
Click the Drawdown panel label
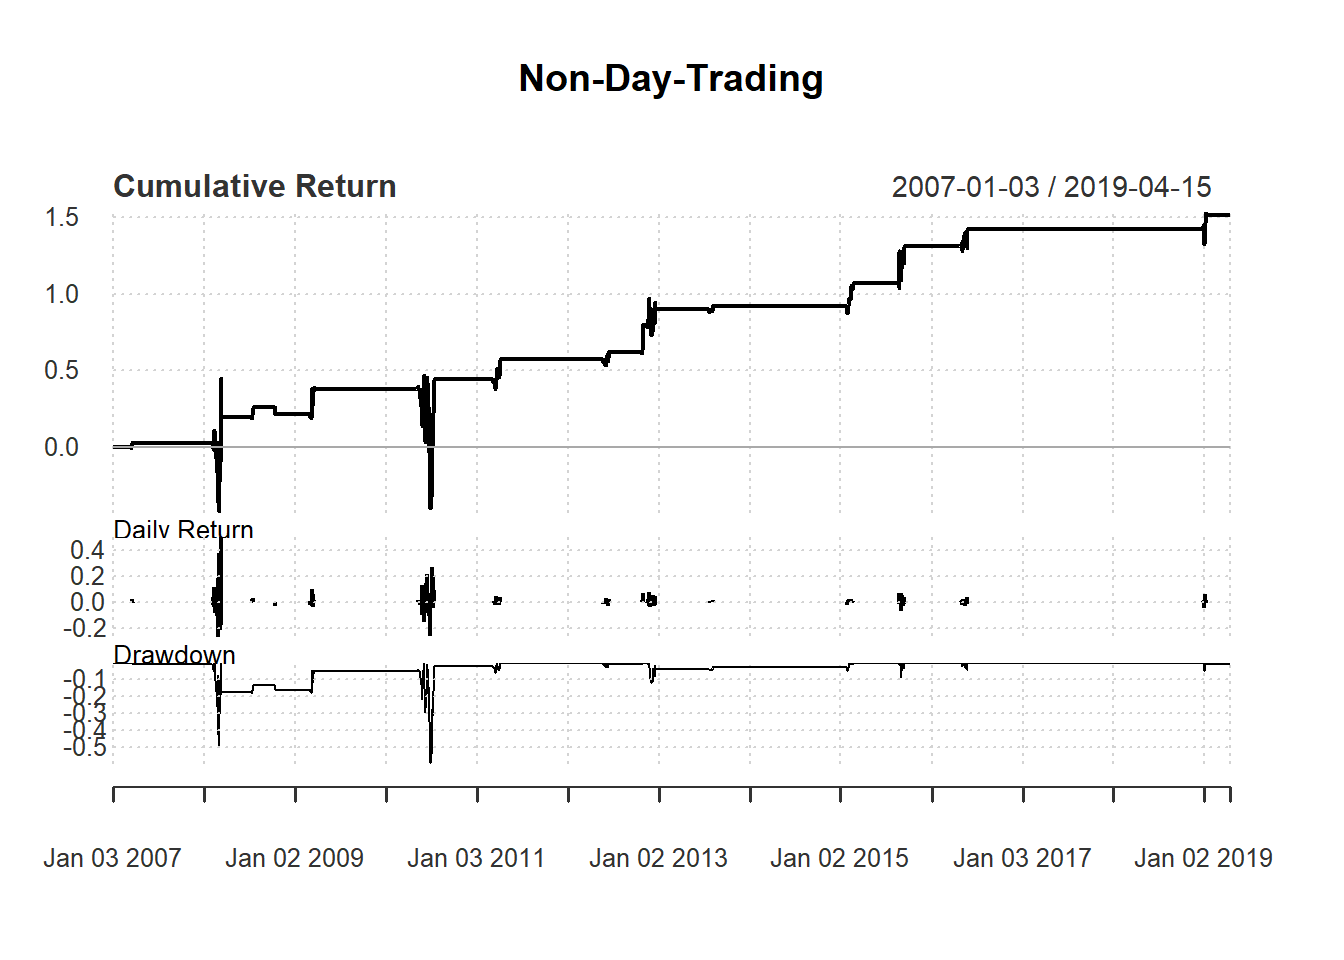tap(174, 655)
